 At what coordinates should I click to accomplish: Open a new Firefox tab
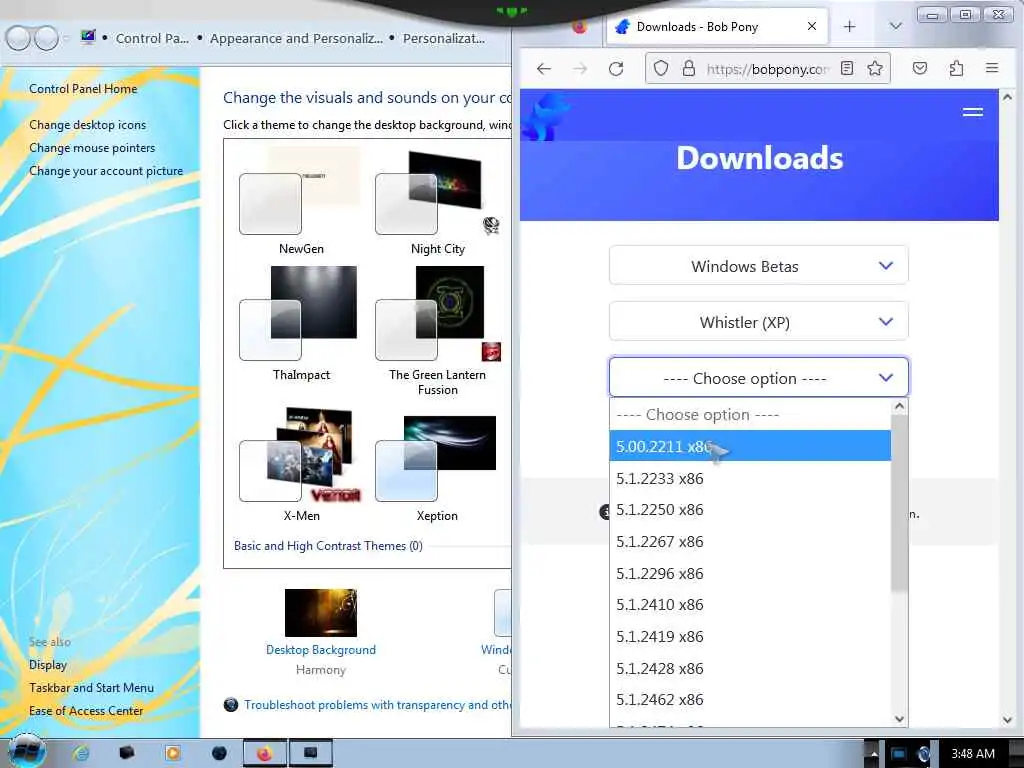(849, 27)
